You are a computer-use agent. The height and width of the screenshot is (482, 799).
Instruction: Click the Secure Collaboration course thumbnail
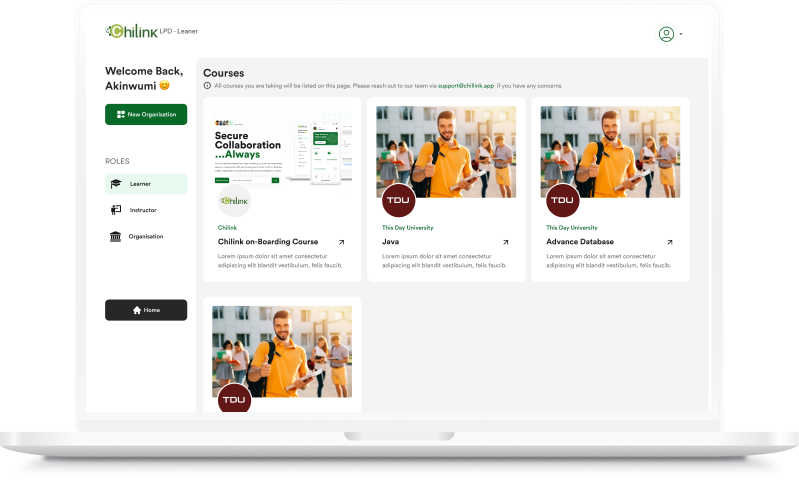282,147
